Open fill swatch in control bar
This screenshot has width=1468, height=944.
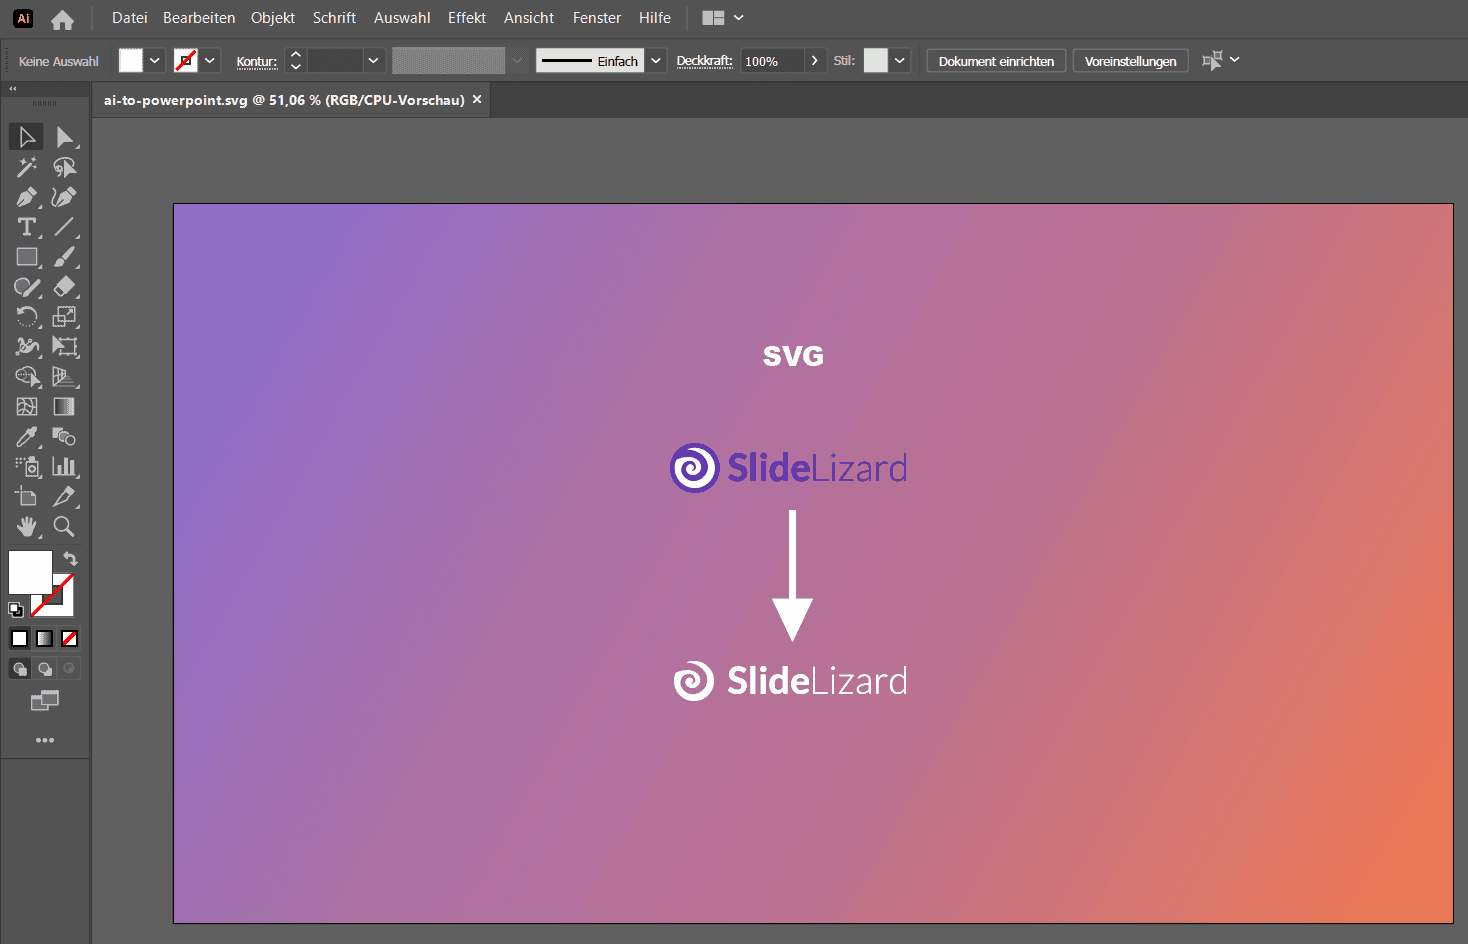[x=131, y=60]
